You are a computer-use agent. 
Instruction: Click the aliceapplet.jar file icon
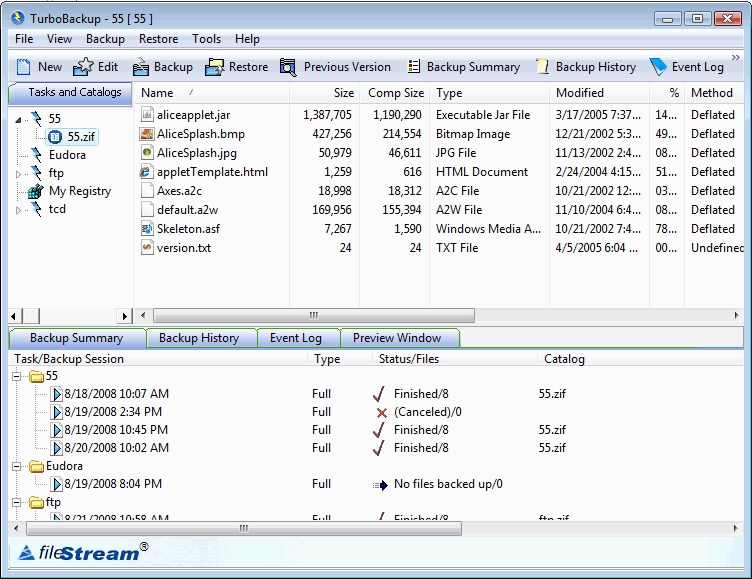tap(147, 114)
